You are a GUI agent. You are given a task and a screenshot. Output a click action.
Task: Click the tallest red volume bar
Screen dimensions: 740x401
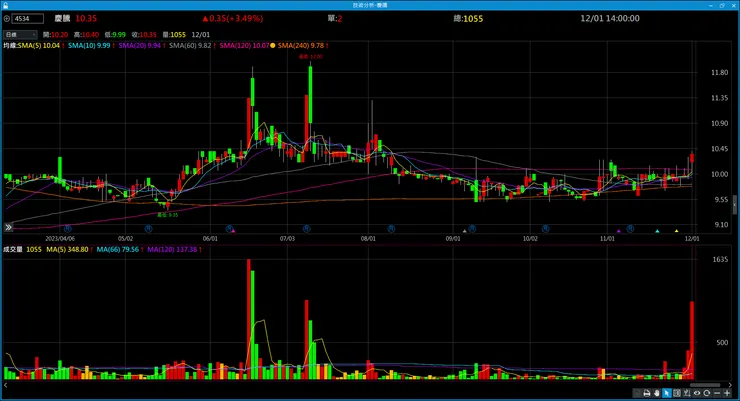click(249, 319)
